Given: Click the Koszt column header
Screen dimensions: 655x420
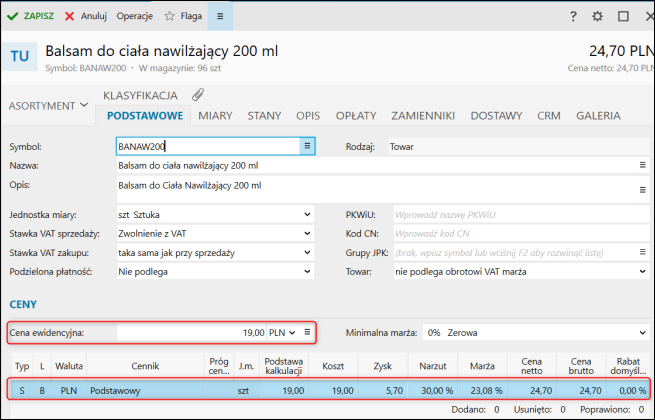Looking at the screenshot, I should (x=333, y=366).
